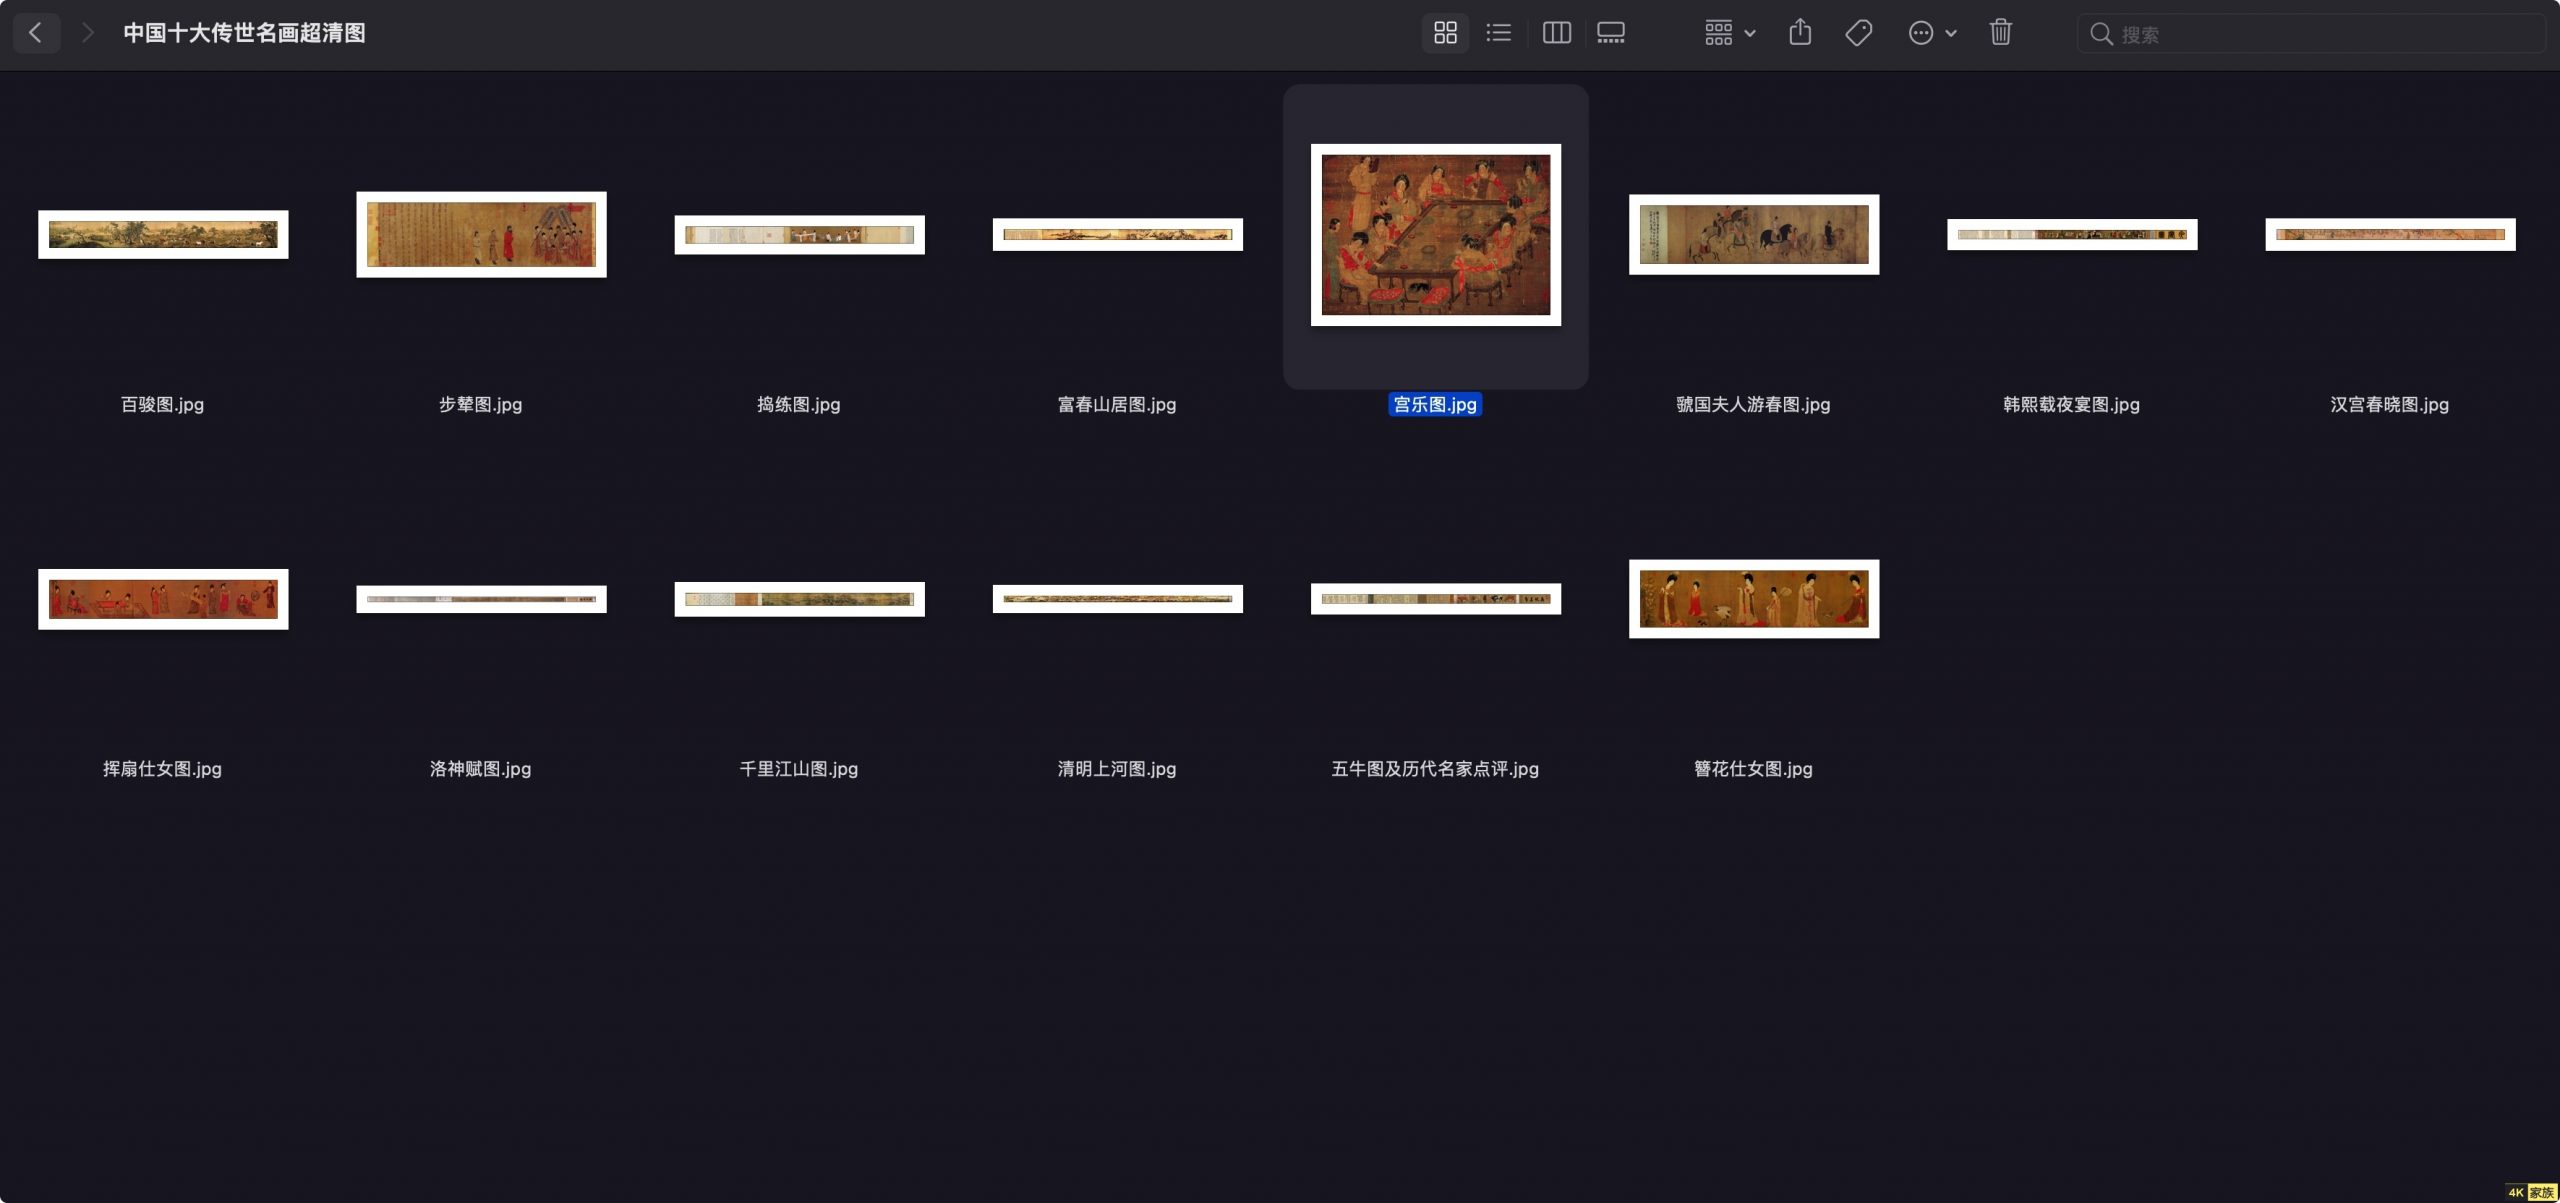Select the 簪花仕女图.jpg thumbnail
This screenshot has width=2560, height=1203.
coord(1753,598)
